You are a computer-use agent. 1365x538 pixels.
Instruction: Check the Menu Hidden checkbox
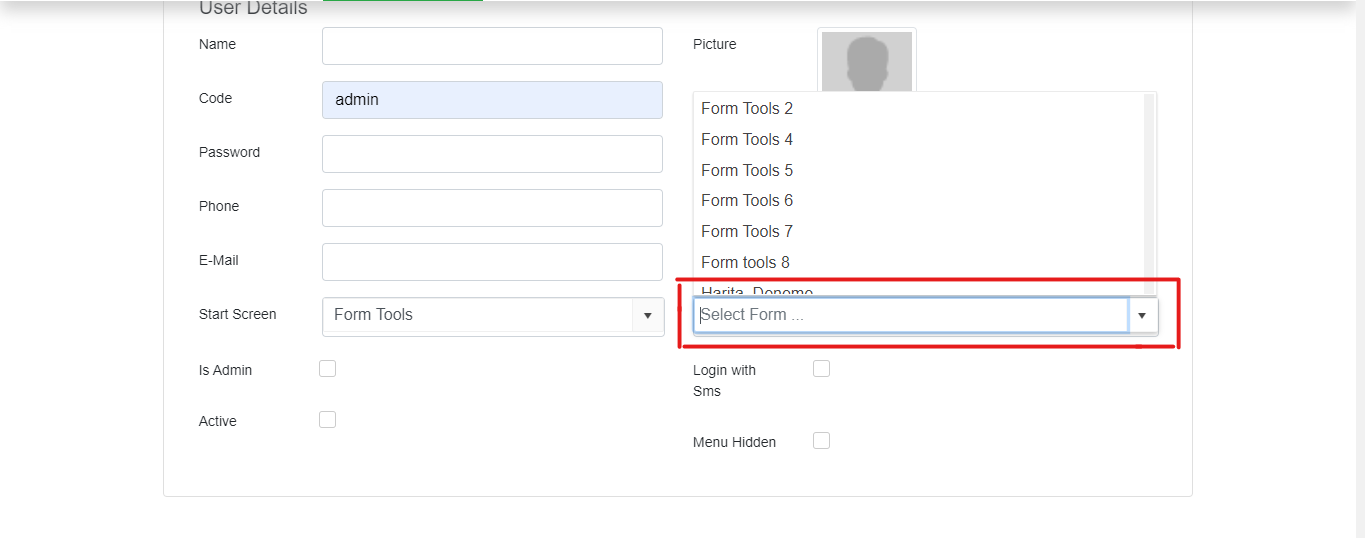pos(821,441)
